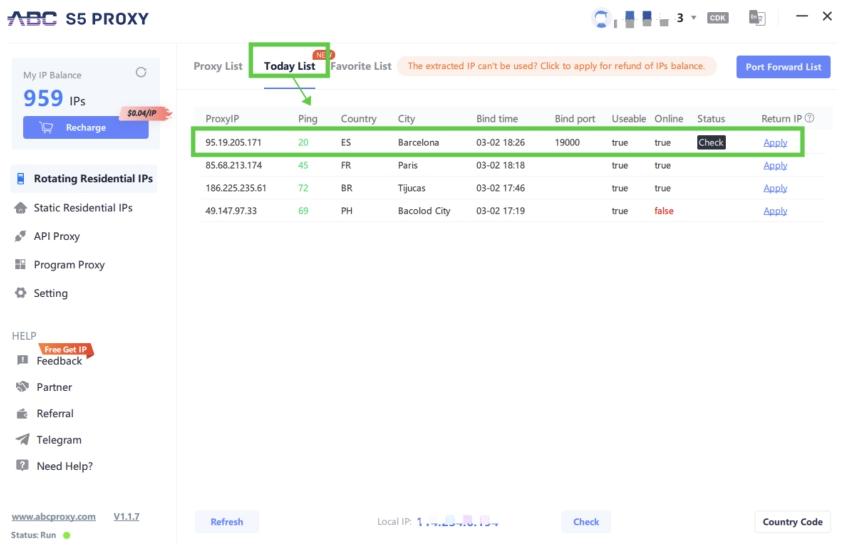Open the Program Proxy section
847x546 pixels.
[x=69, y=265]
